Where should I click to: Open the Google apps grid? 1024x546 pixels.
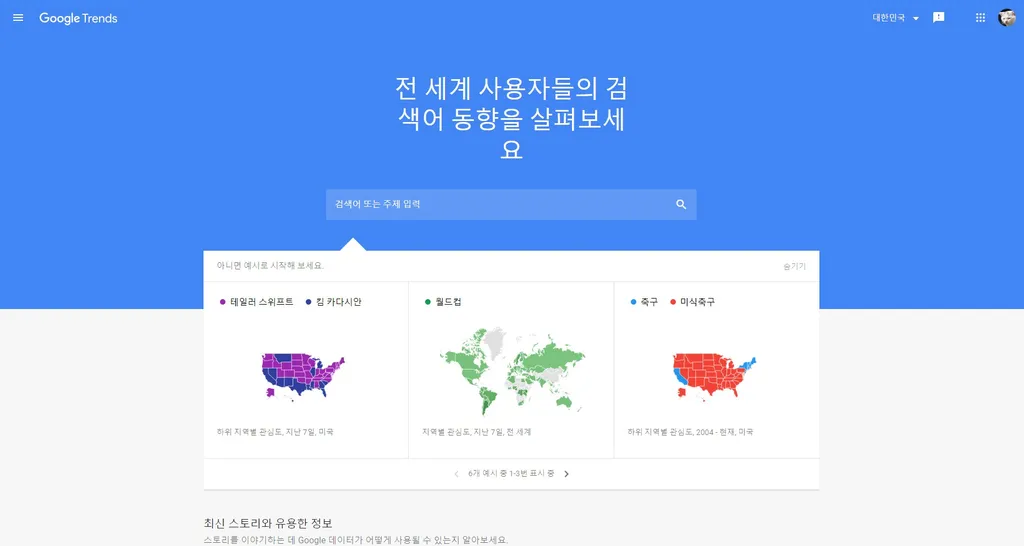pos(980,18)
